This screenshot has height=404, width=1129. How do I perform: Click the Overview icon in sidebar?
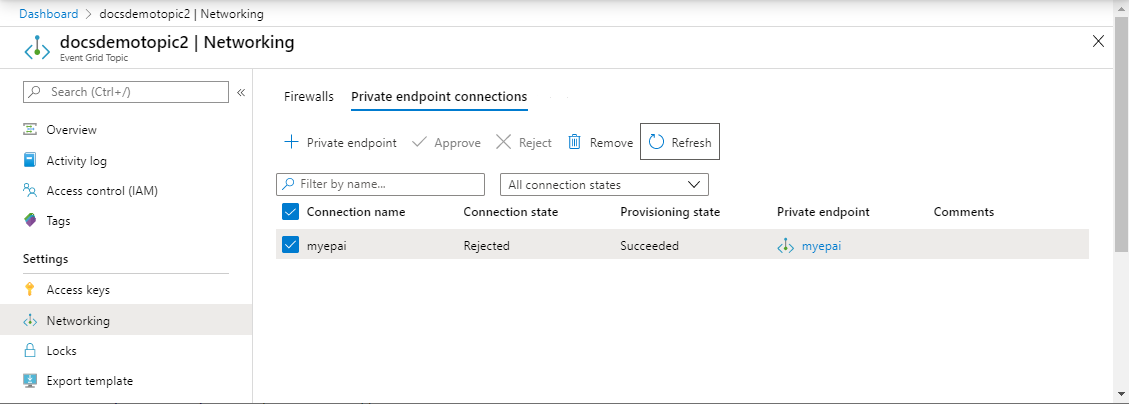(x=30, y=130)
